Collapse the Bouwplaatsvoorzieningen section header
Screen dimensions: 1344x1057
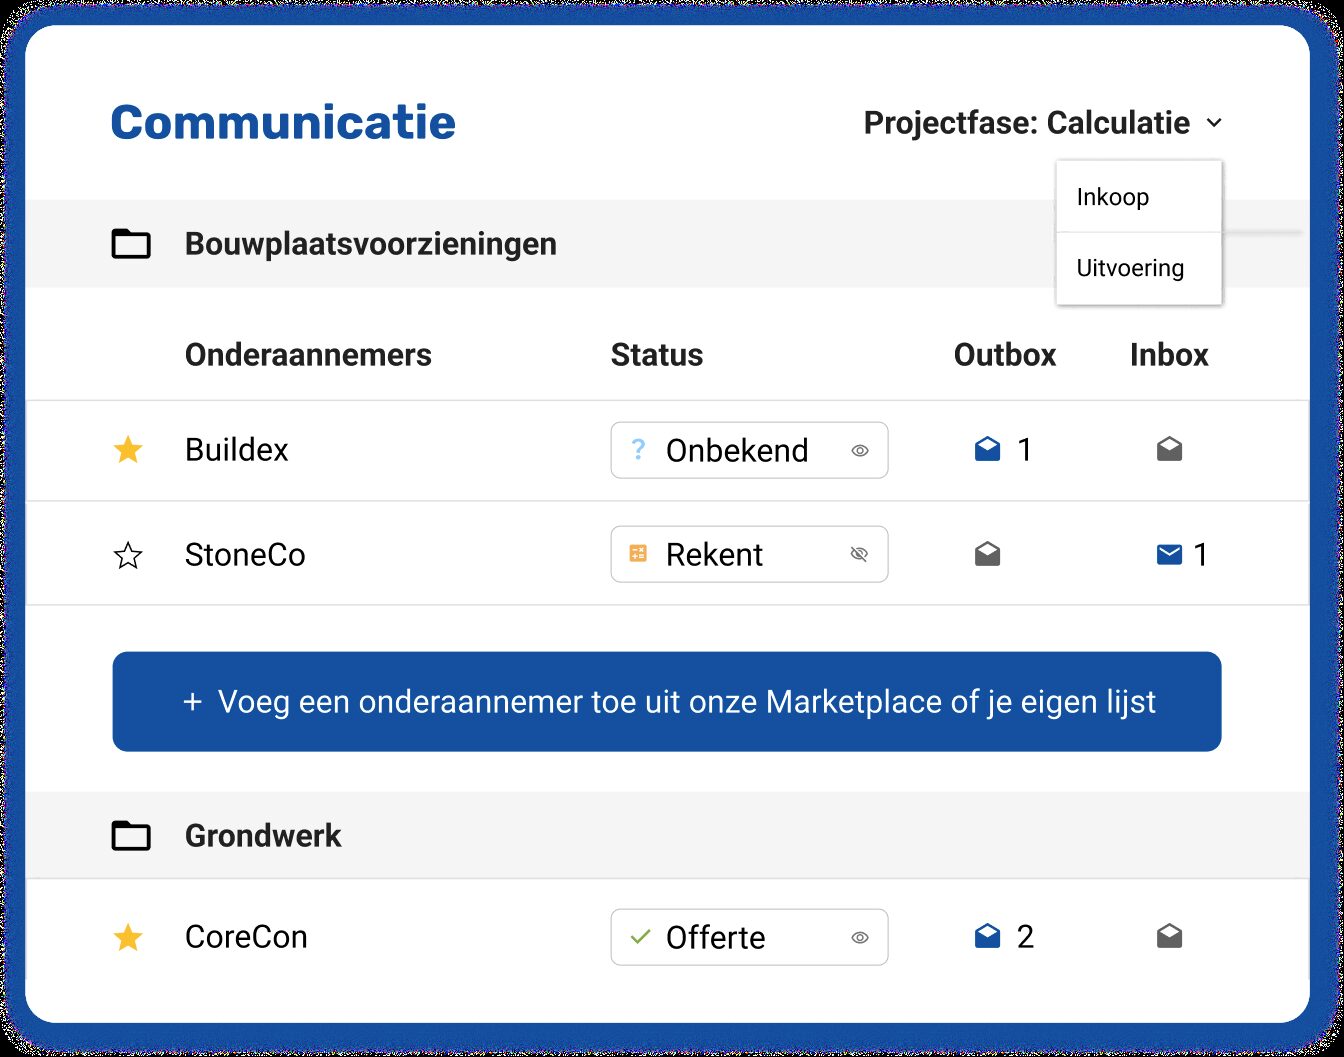667,244
